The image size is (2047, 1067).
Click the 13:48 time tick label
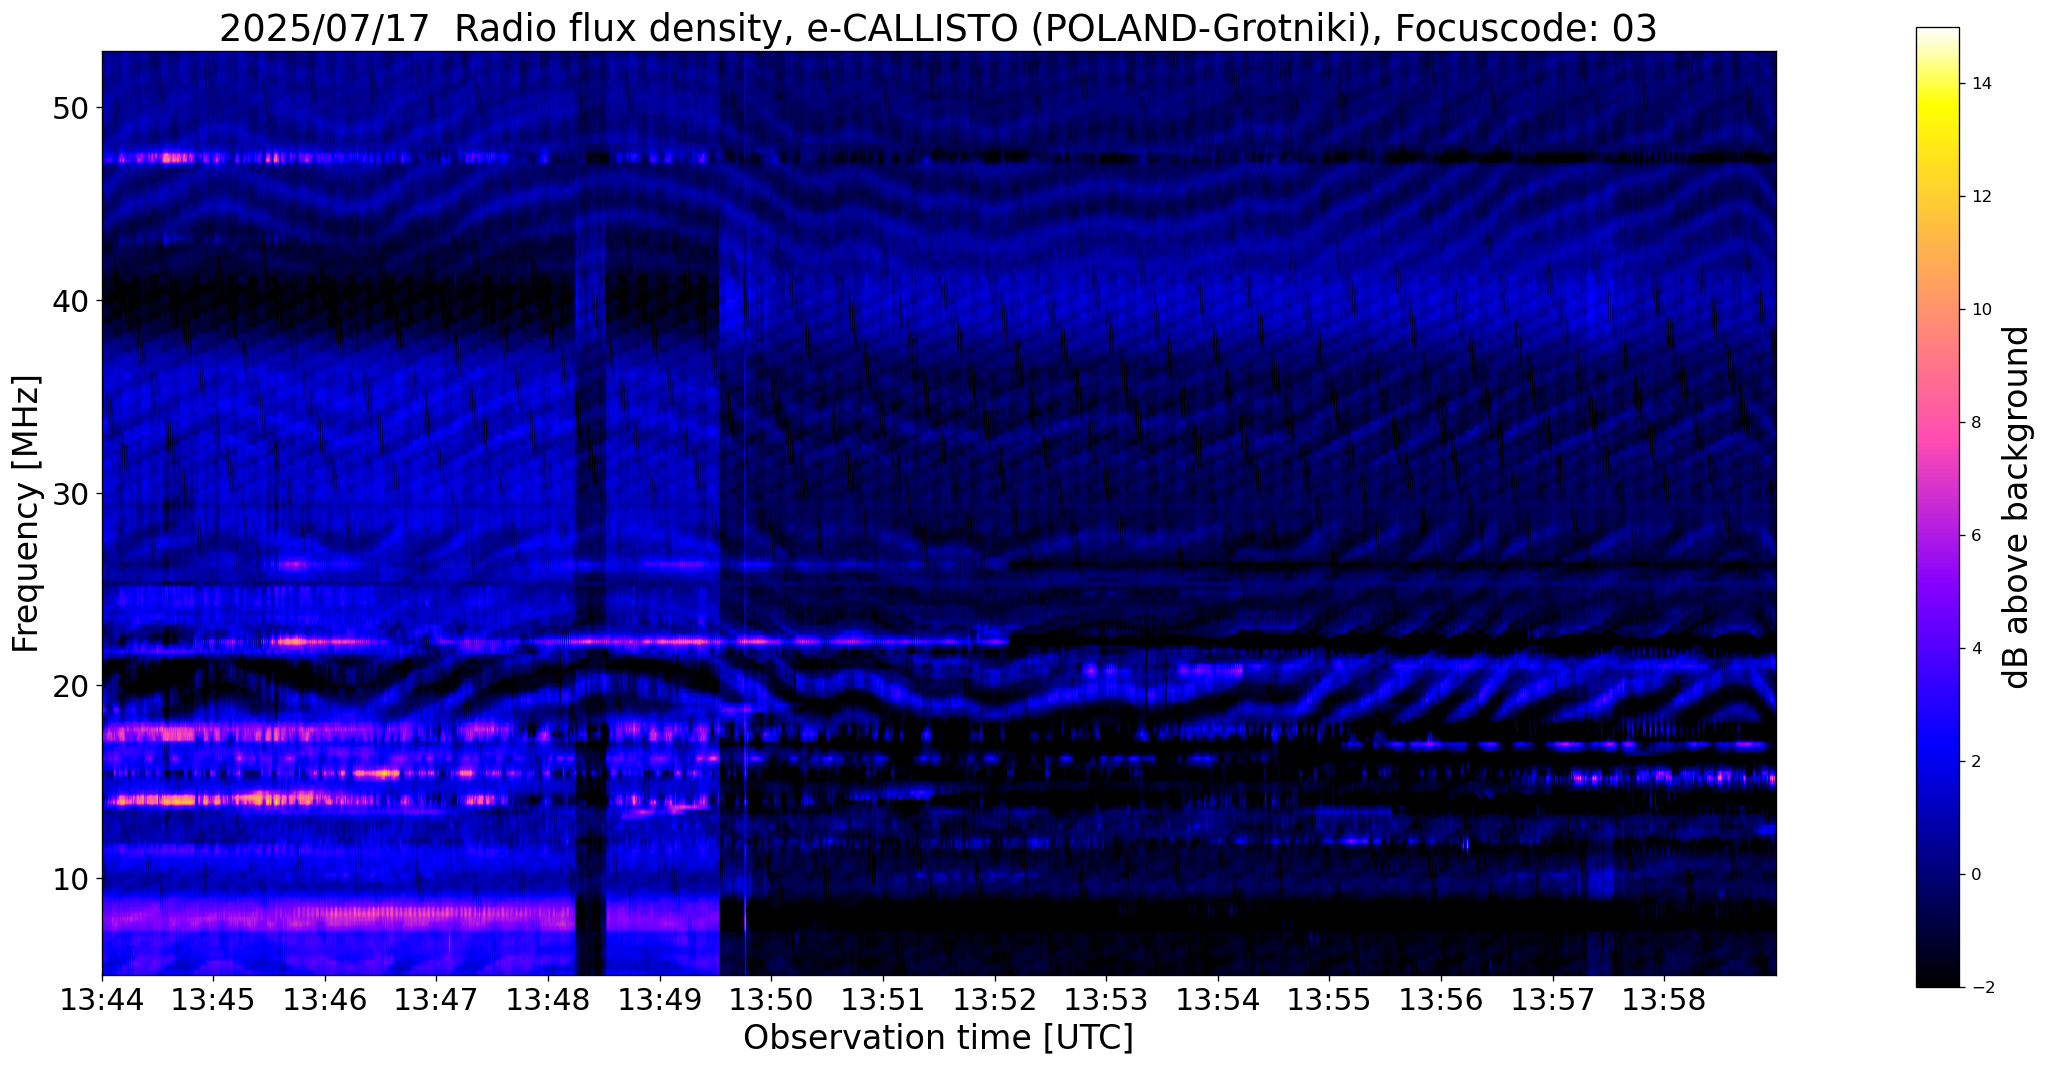[548, 1000]
